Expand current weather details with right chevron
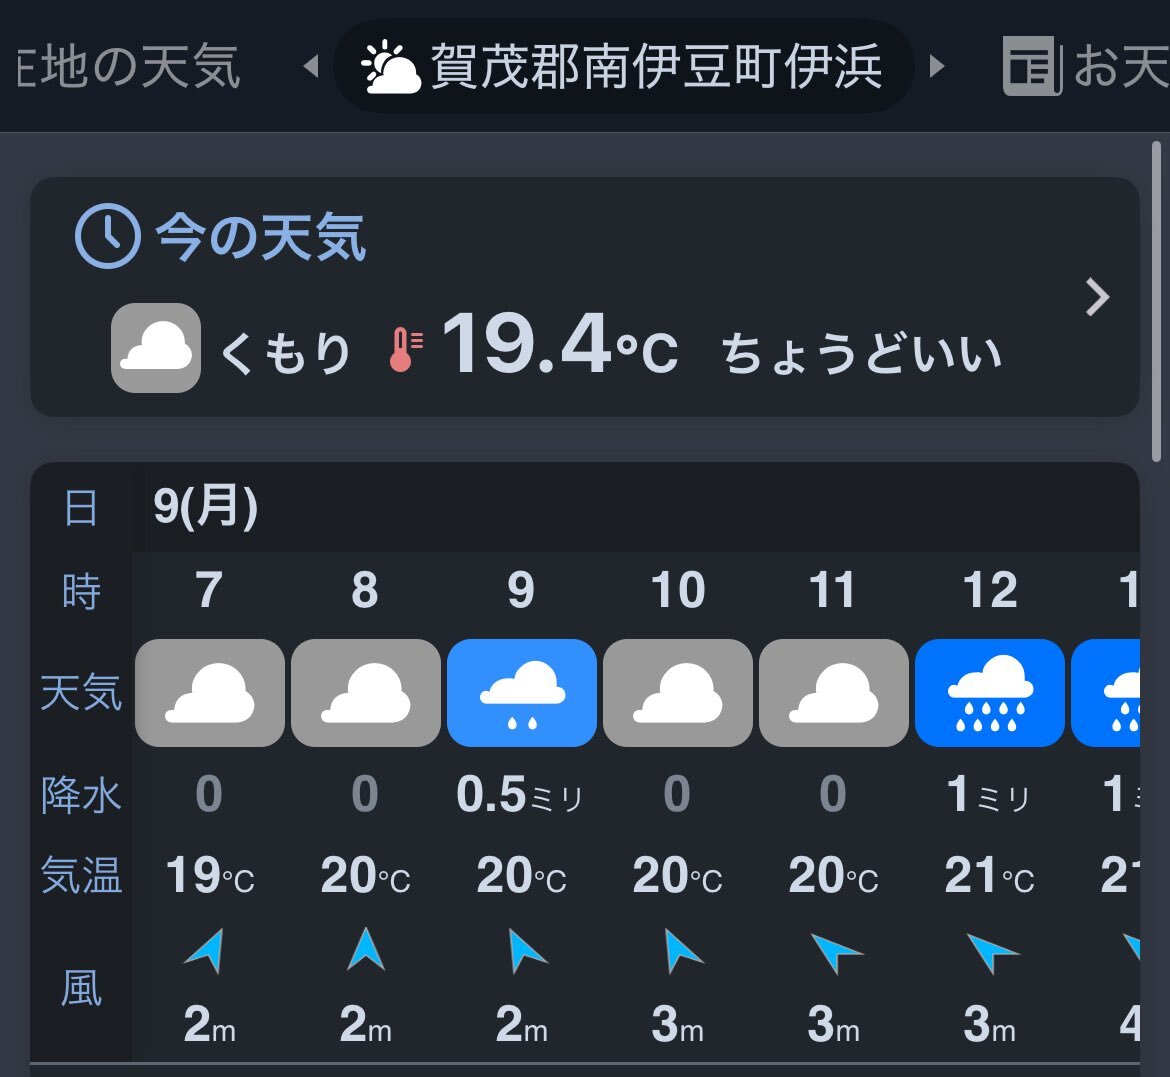Screen dimensions: 1170x1077 1097,297
